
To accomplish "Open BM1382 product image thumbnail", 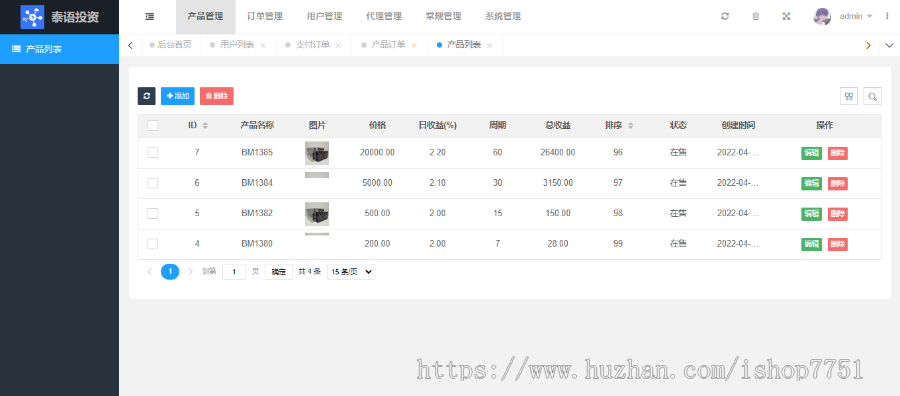I will point(317,214).
